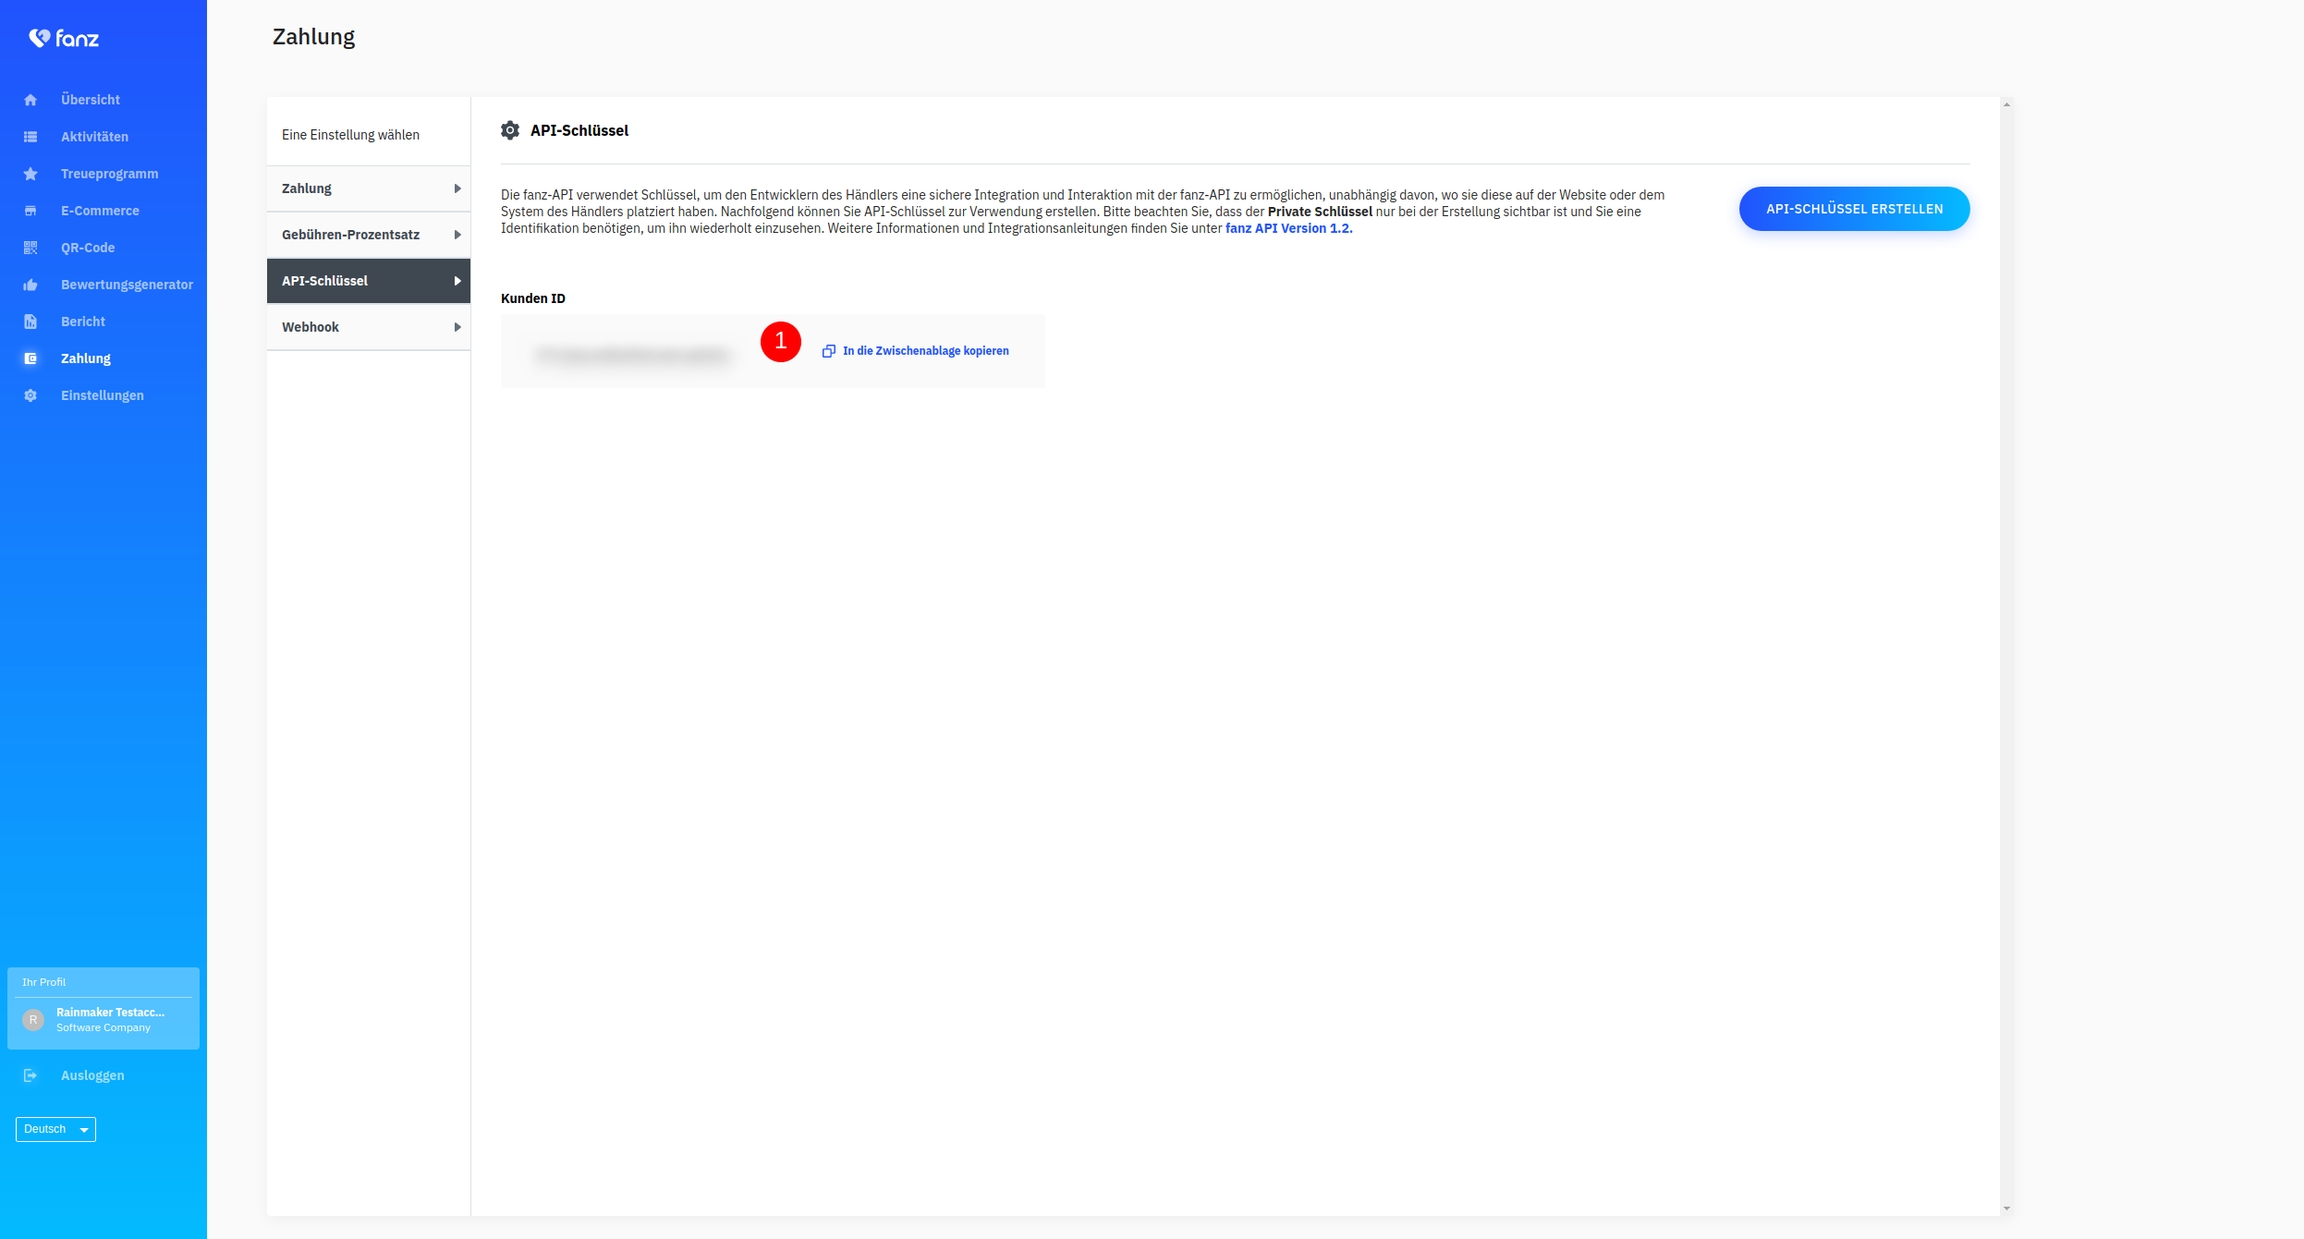Expand the Gebühren-Prozentsatz arrow
2304x1239 pixels.
click(457, 235)
